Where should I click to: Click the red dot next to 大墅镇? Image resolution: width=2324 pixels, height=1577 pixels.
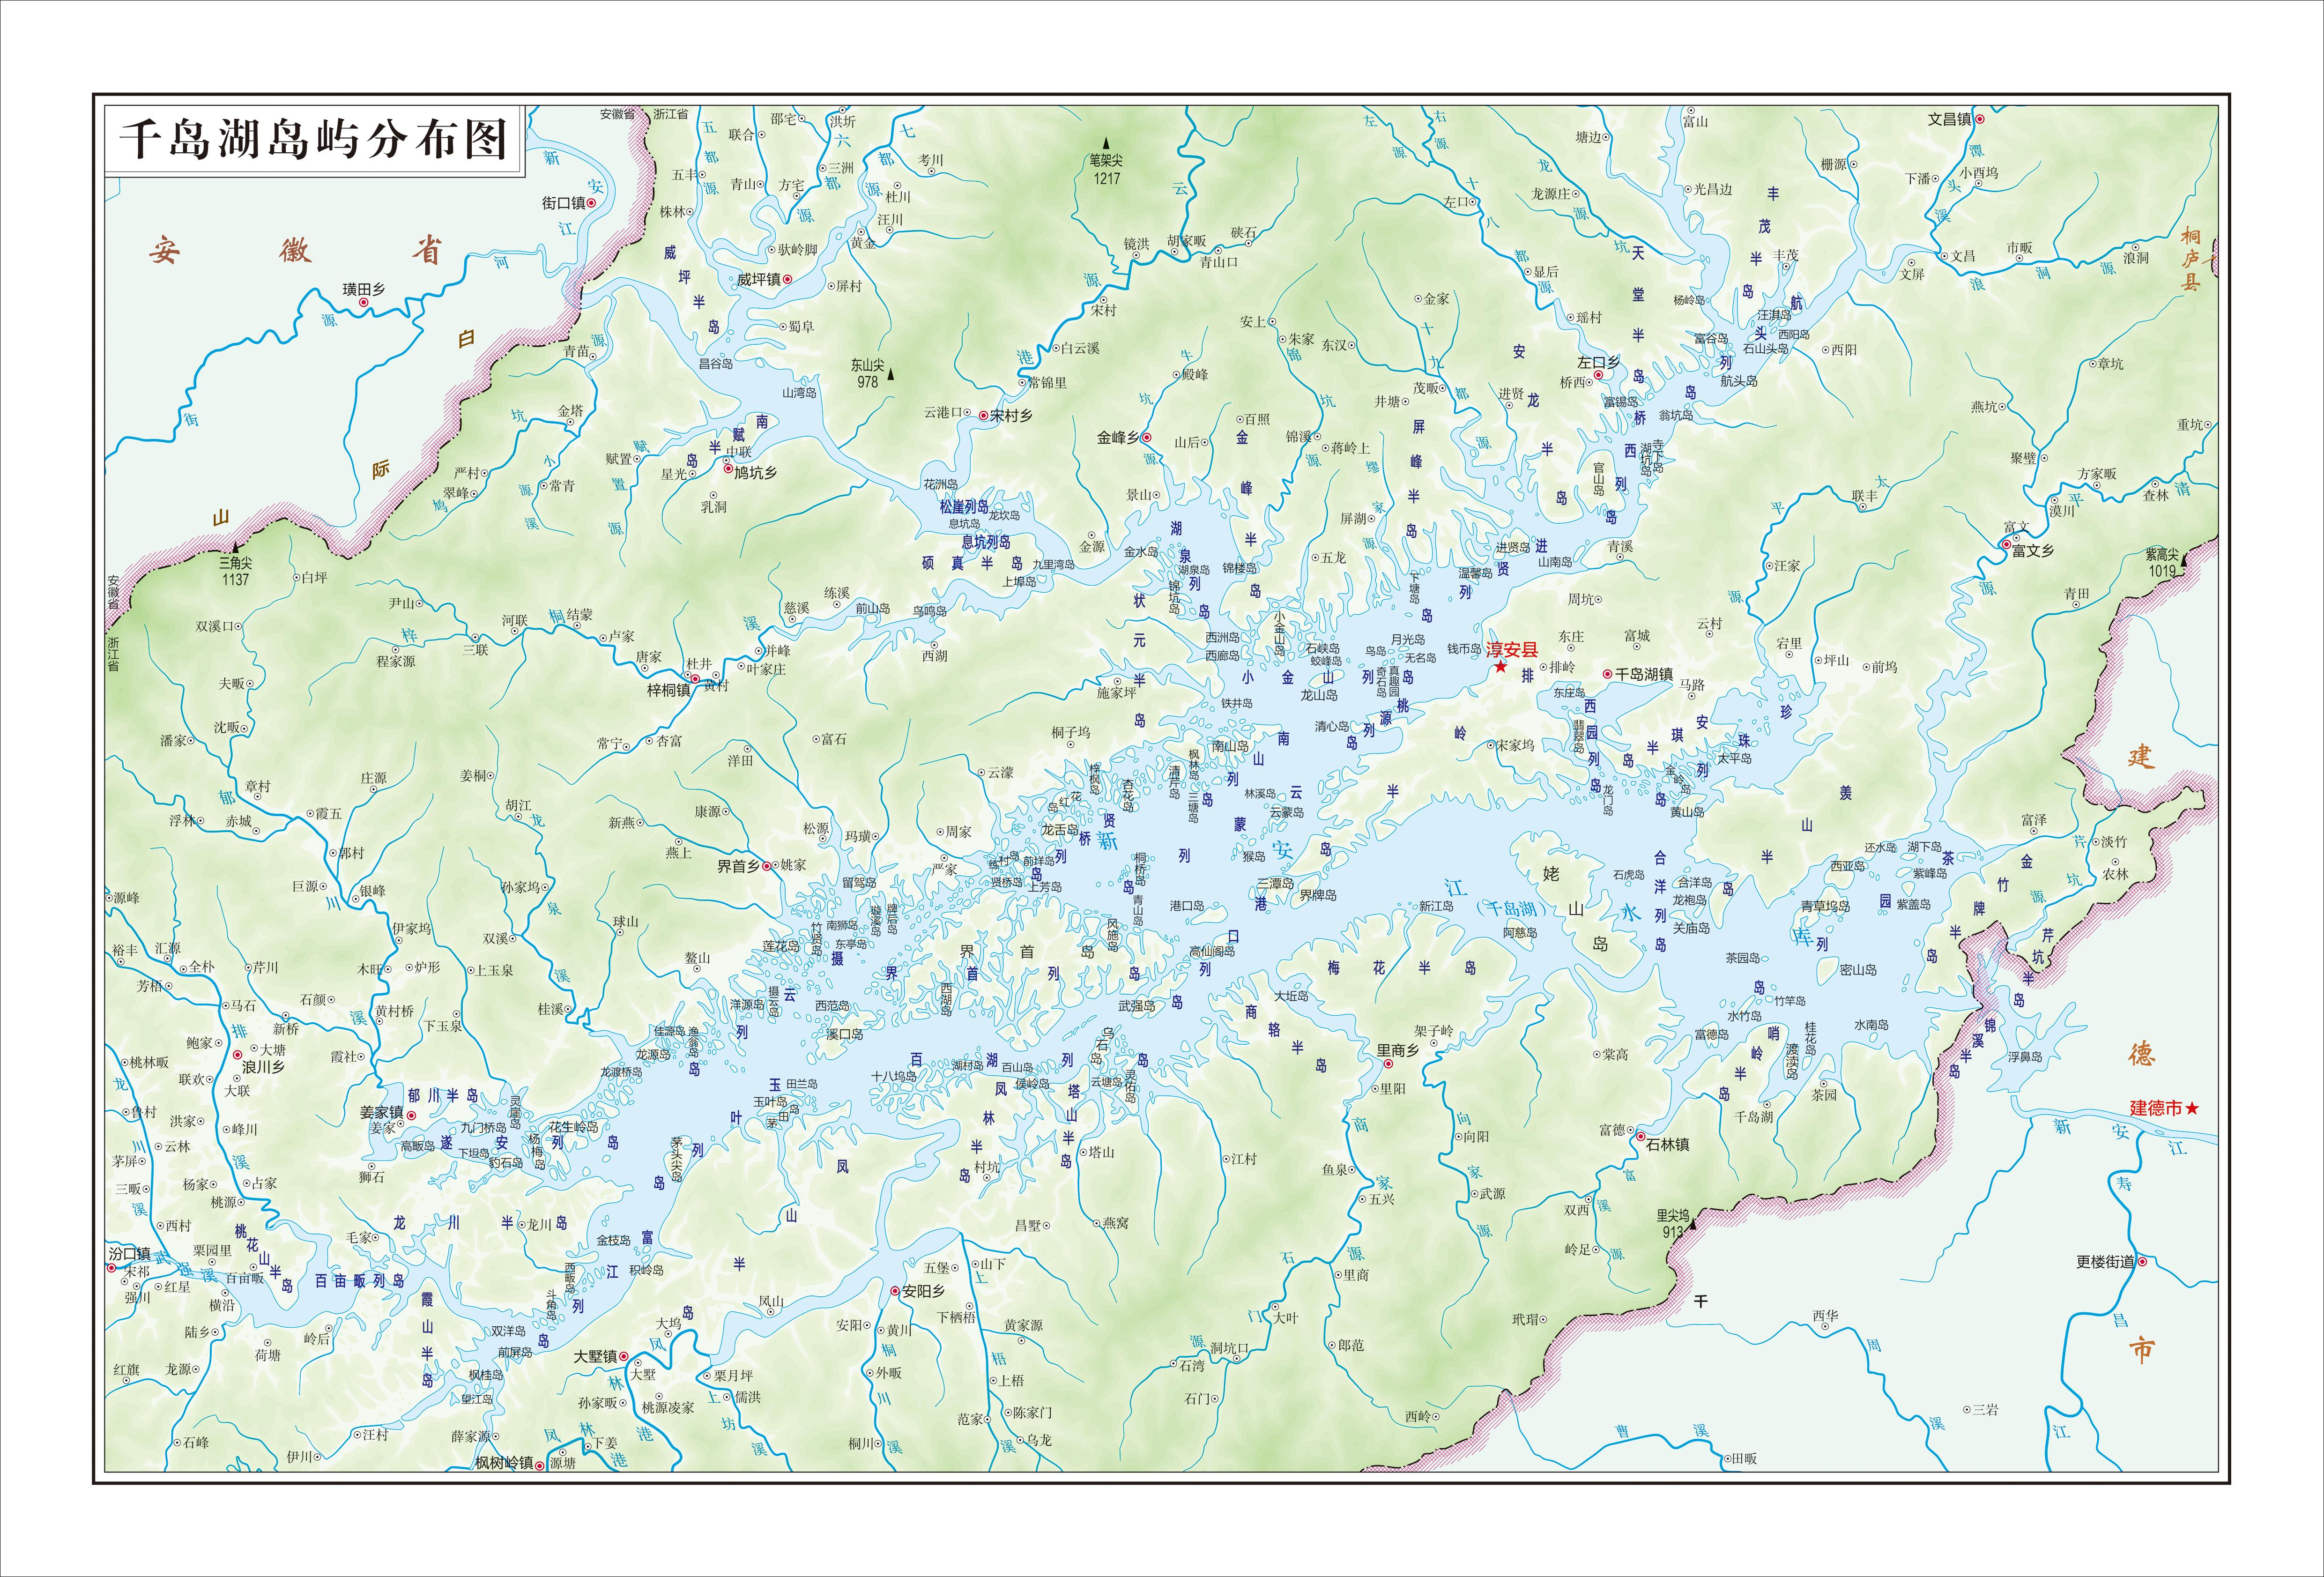[625, 1357]
